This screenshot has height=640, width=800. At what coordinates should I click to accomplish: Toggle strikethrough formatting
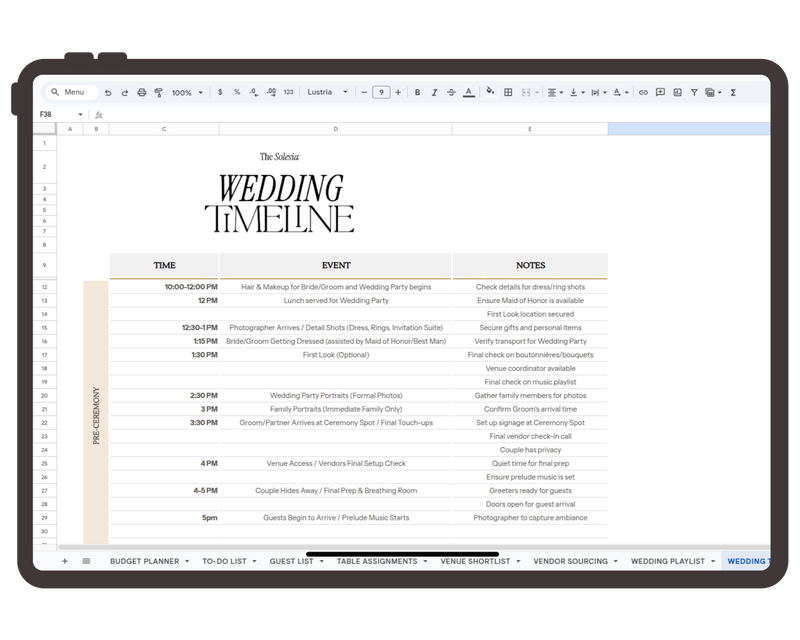451,92
